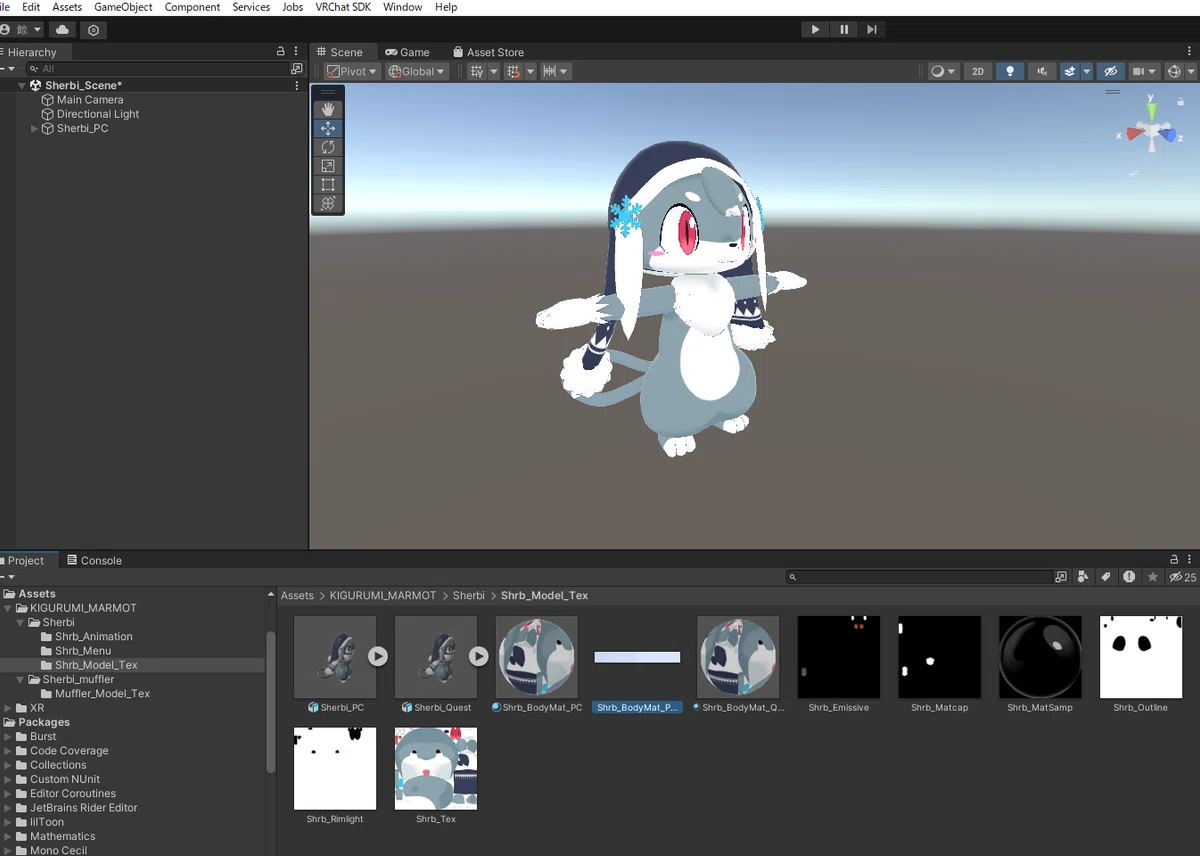Toggle scene lighting
The width and height of the screenshot is (1200, 856).
[1009, 71]
